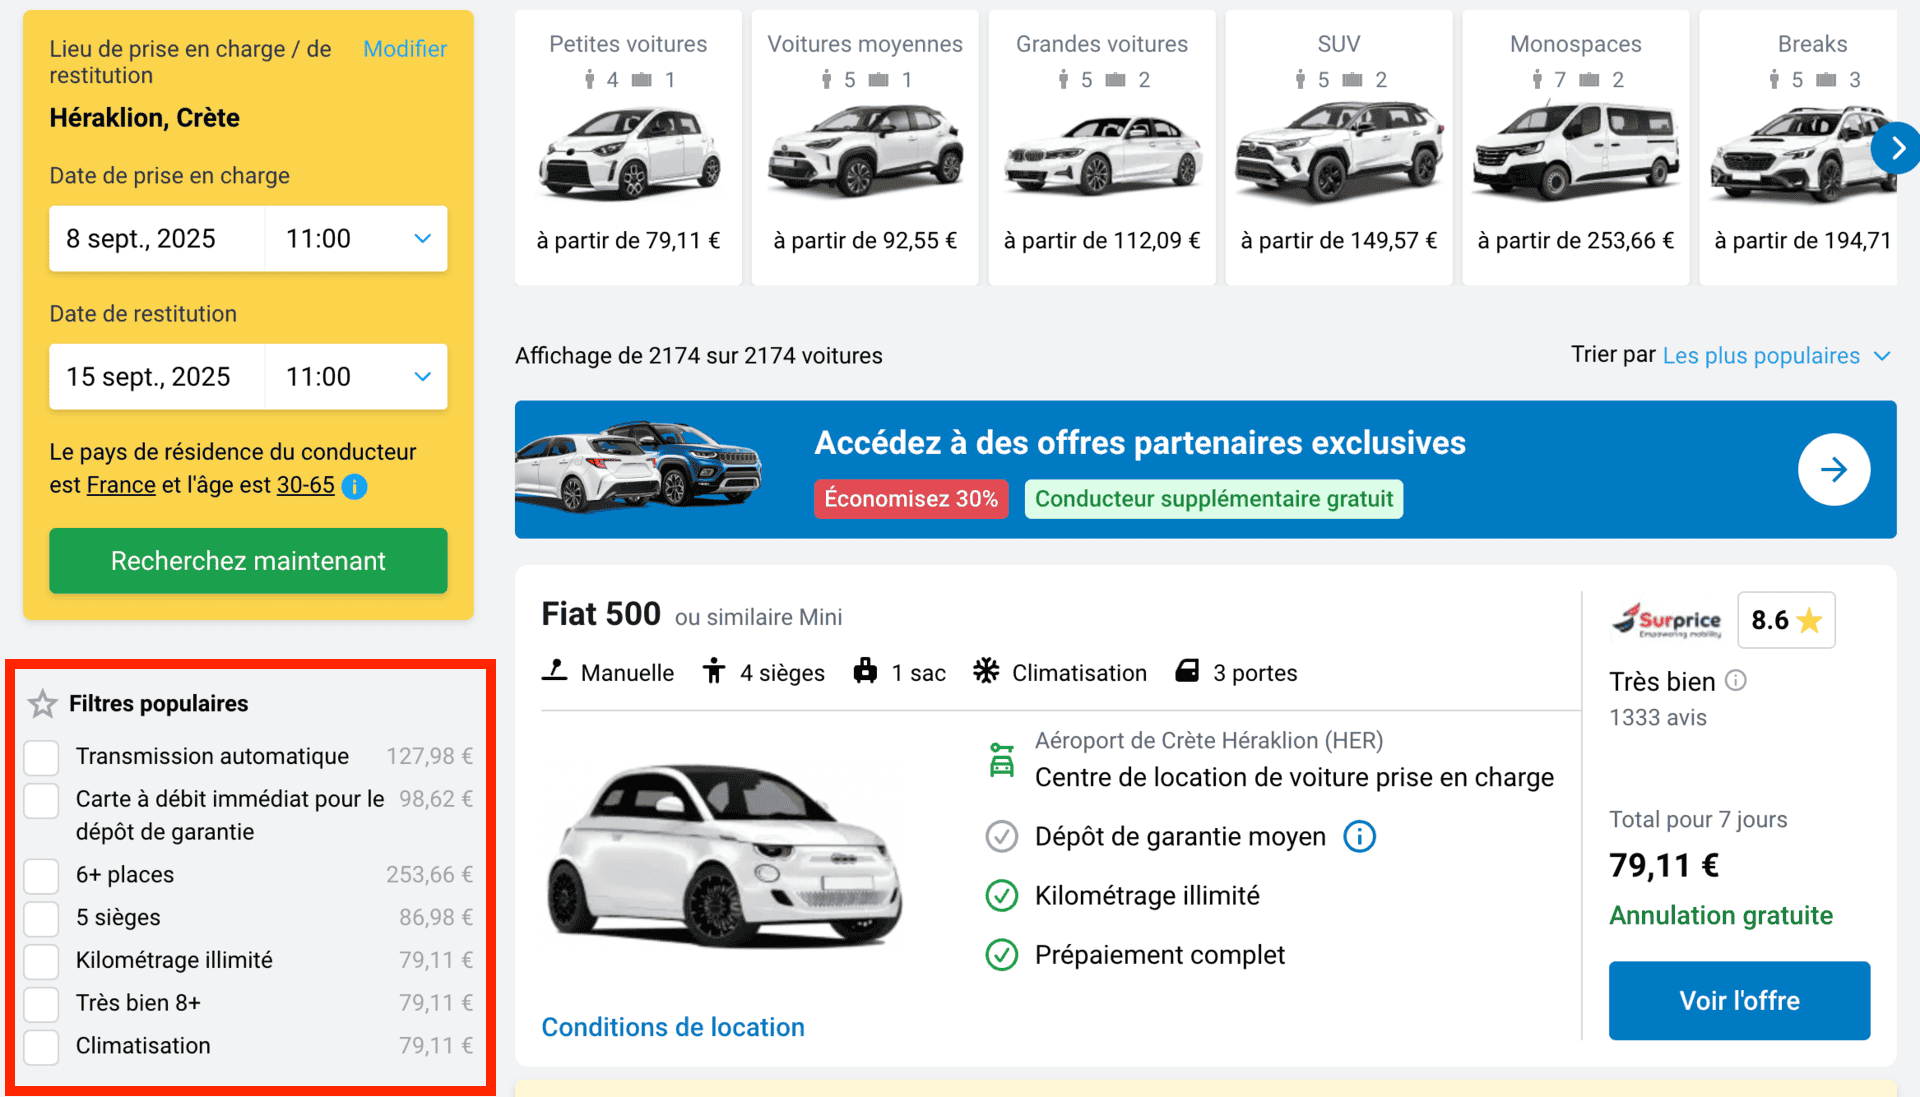The image size is (1920, 1097).
Task: Click the 1 sac luggage icon
Action: point(865,671)
